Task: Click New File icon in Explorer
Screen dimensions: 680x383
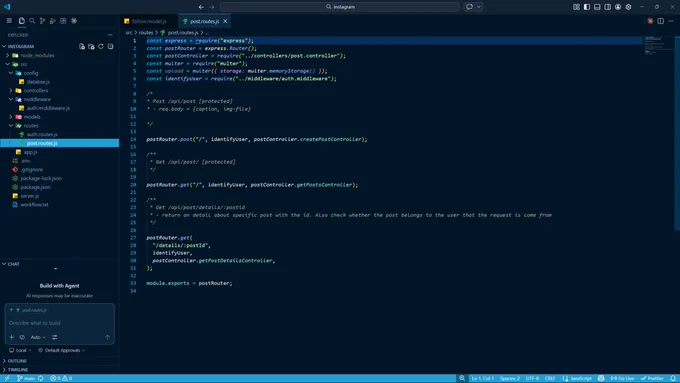Action: 82,46
